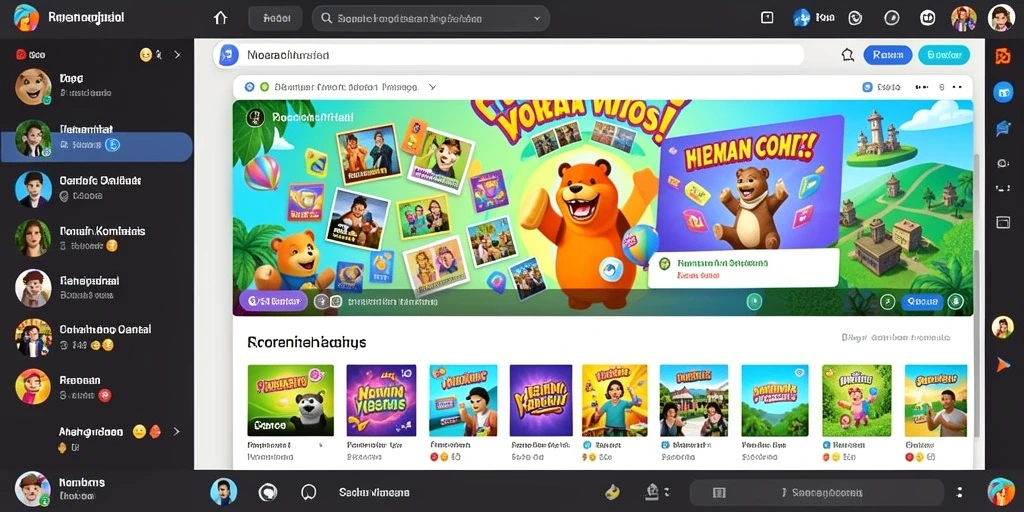Click the round chat ring icon in bottom bar

tap(268, 492)
